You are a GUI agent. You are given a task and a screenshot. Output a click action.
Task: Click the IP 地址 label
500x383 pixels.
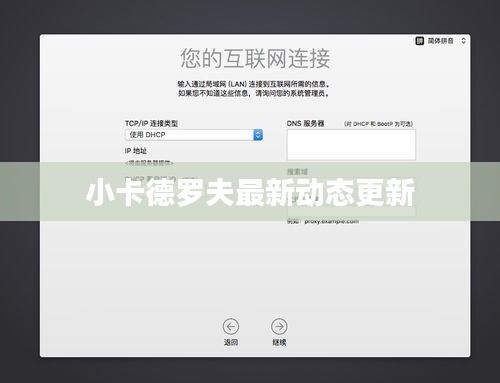pyautogui.click(x=136, y=151)
